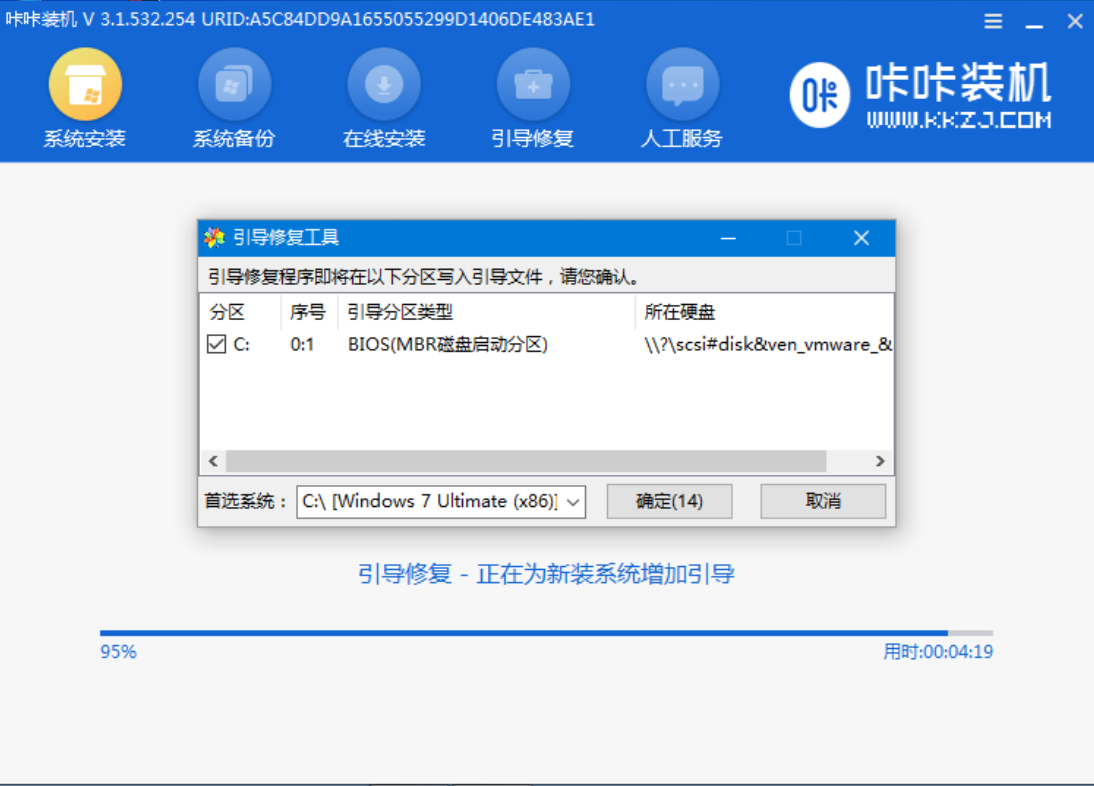Open the 引导修复 boot repair icon
This screenshot has height=786, width=1094.
tap(533, 84)
